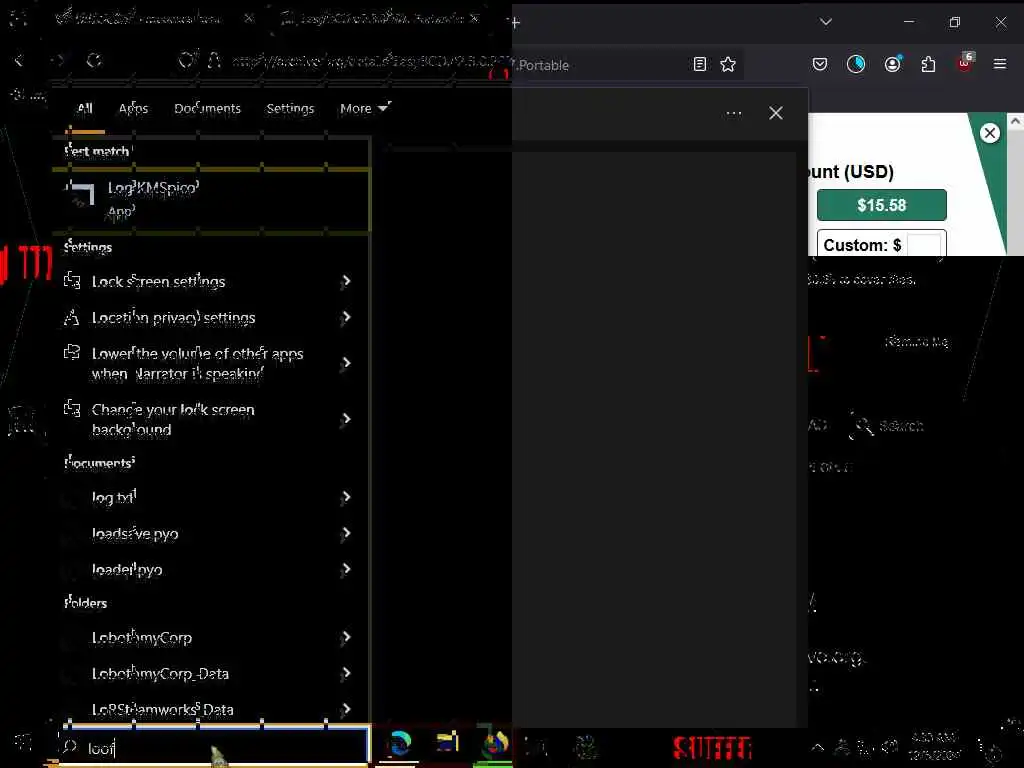Open the taskbar clock and date

[x=934, y=746]
